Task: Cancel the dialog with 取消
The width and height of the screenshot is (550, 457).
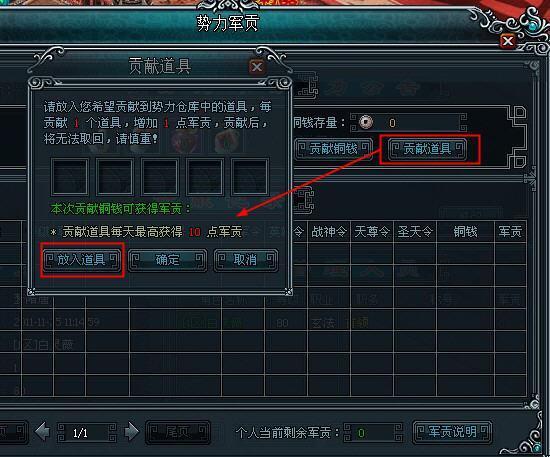Action: click(x=246, y=260)
